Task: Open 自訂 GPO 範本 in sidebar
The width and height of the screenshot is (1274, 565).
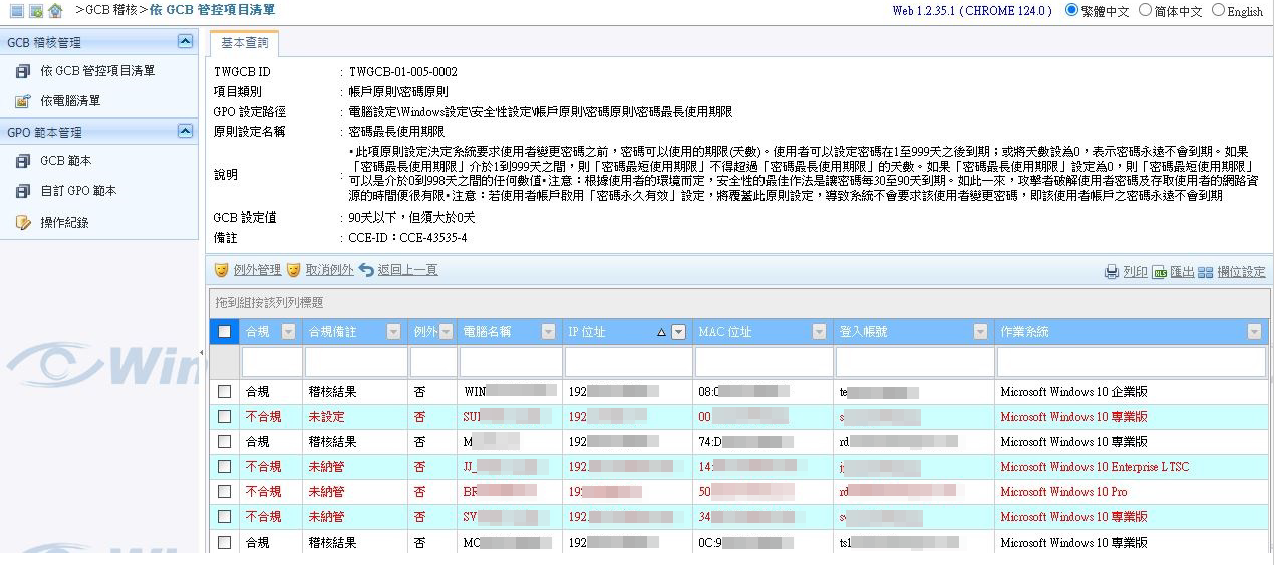Action: tap(78, 191)
